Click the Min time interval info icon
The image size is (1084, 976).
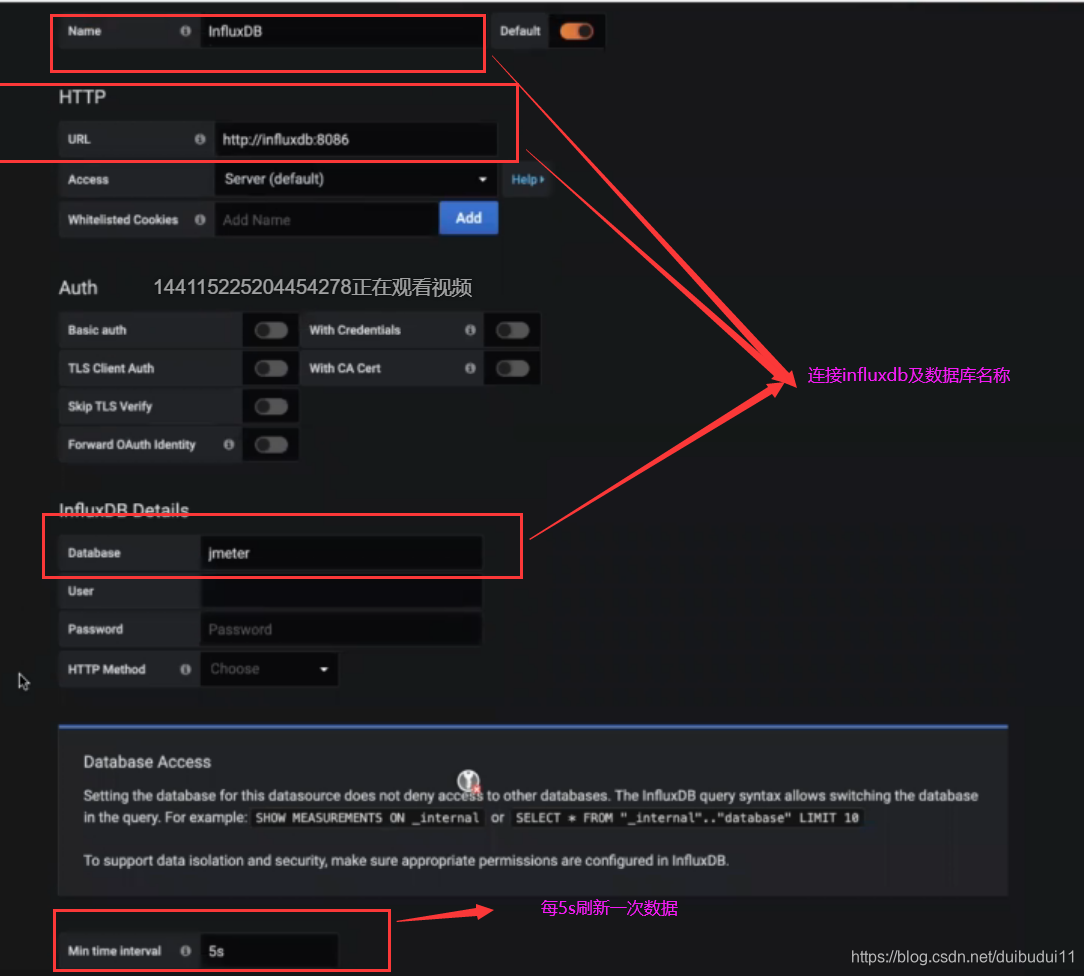[185, 951]
